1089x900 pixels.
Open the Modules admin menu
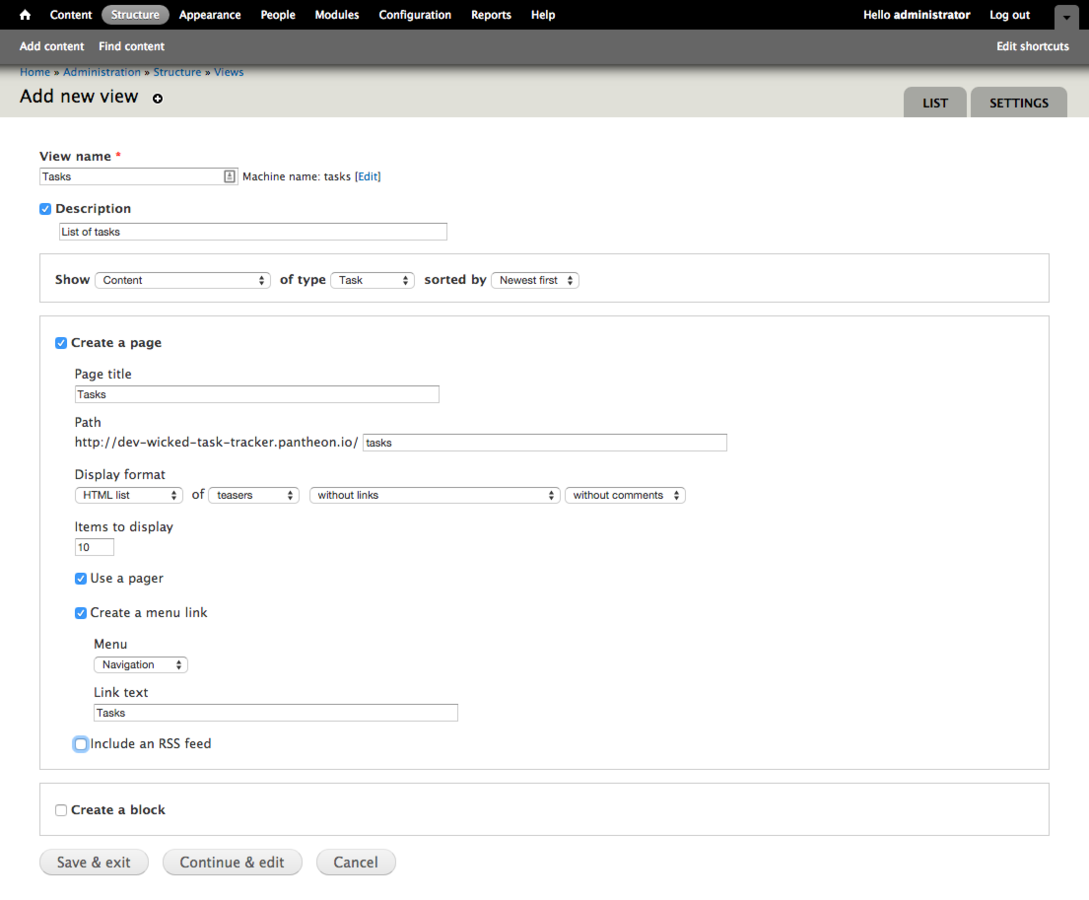(x=337, y=15)
